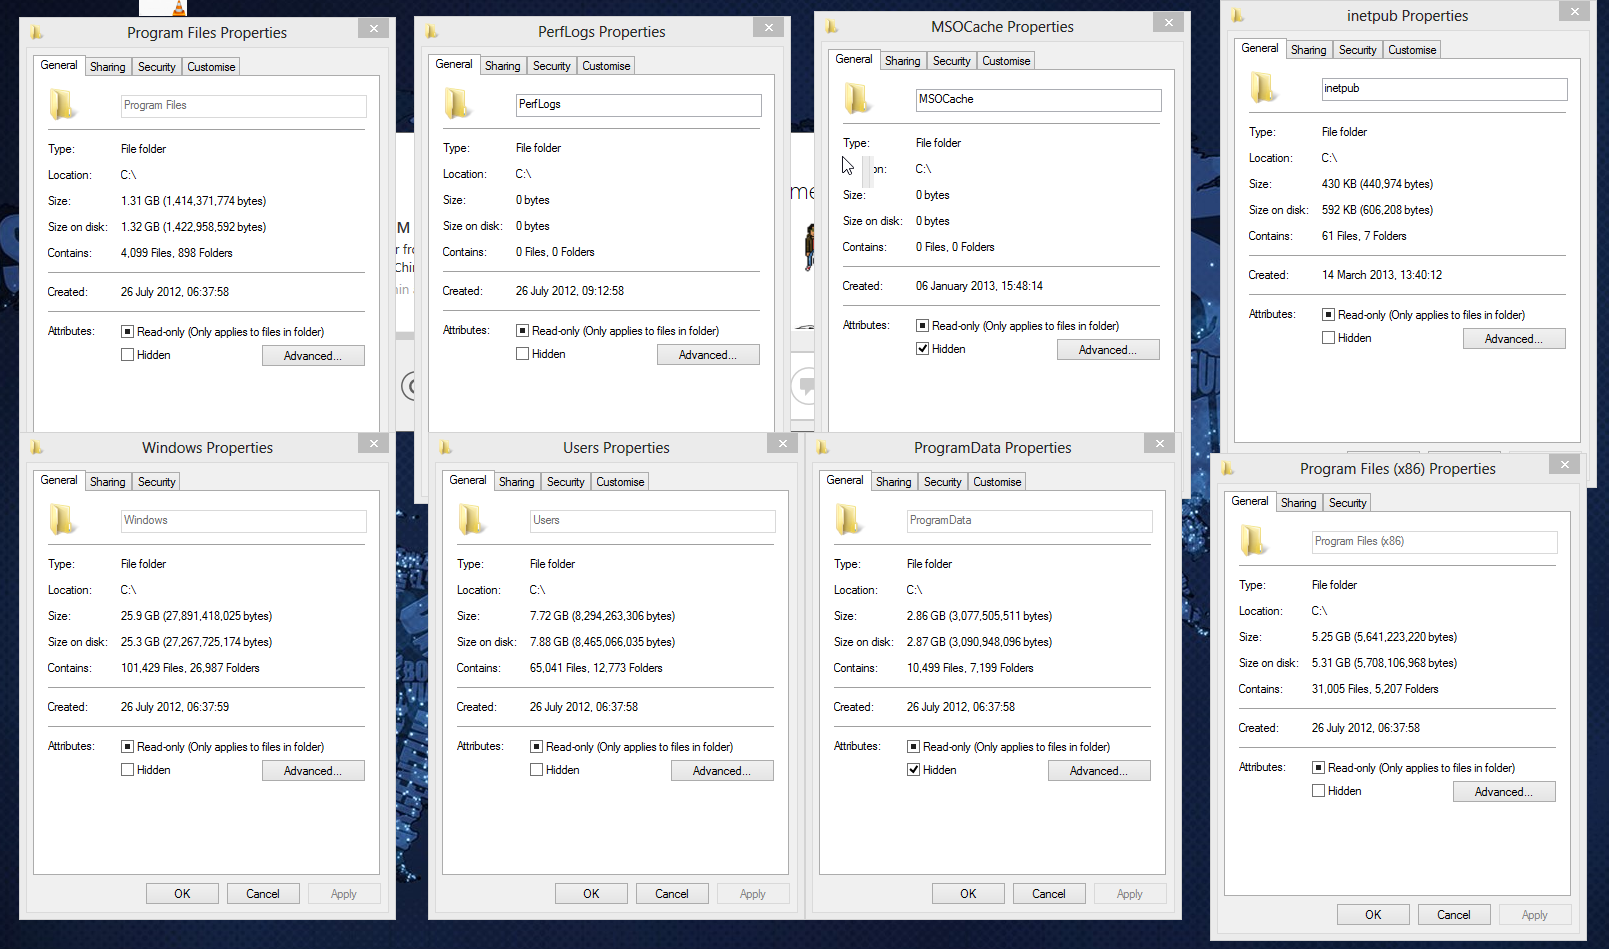Image resolution: width=1609 pixels, height=949 pixels.
Task: Click the large folder icon in Program Files Properties
Action: (x=62, y=105)
